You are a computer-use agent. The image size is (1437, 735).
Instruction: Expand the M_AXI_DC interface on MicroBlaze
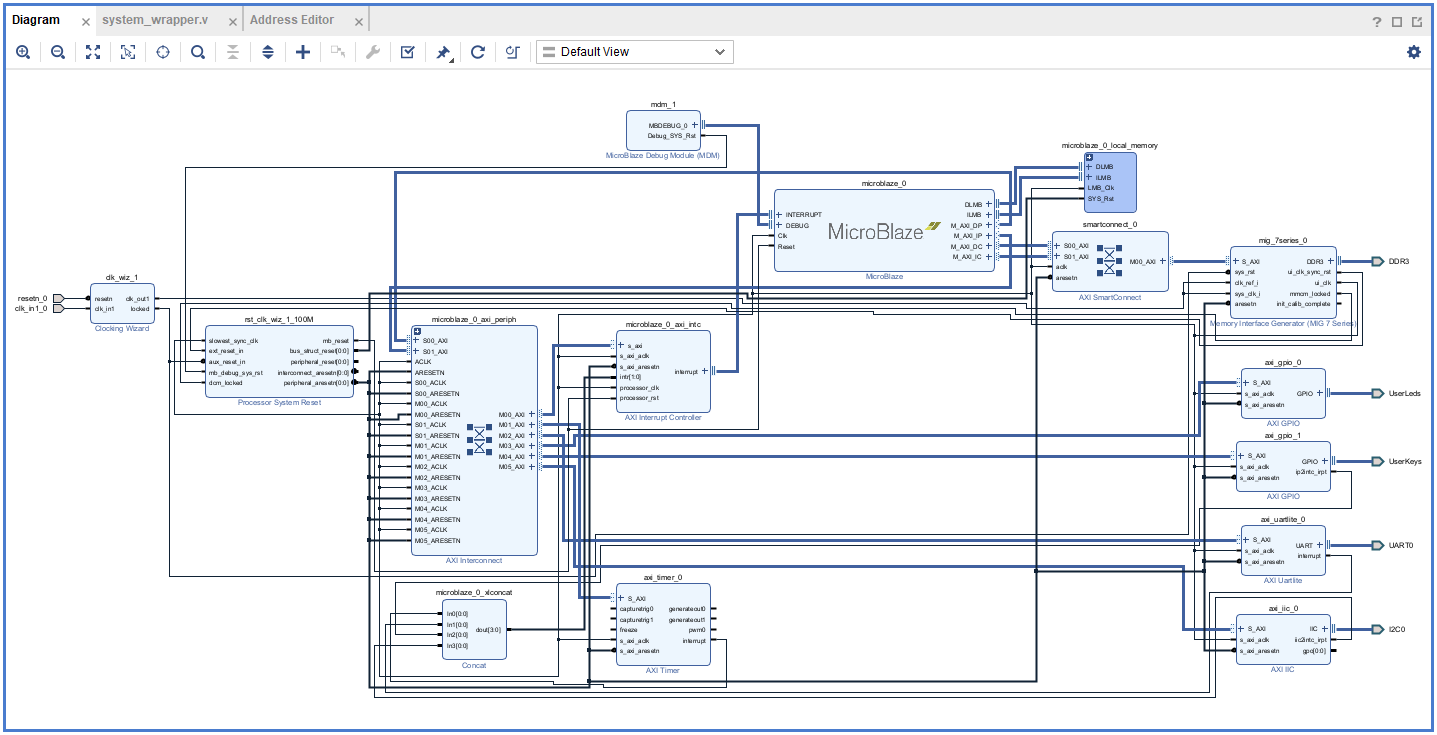pyautogui.click(x=989, y=246)
